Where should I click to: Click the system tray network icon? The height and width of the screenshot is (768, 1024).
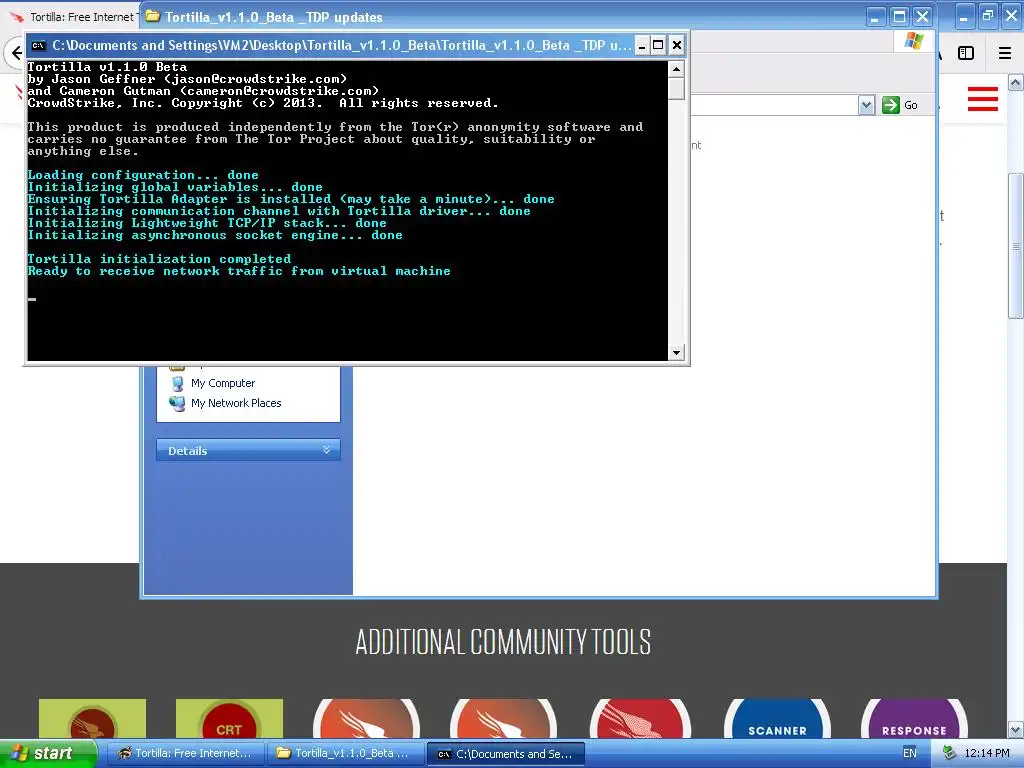949,753
